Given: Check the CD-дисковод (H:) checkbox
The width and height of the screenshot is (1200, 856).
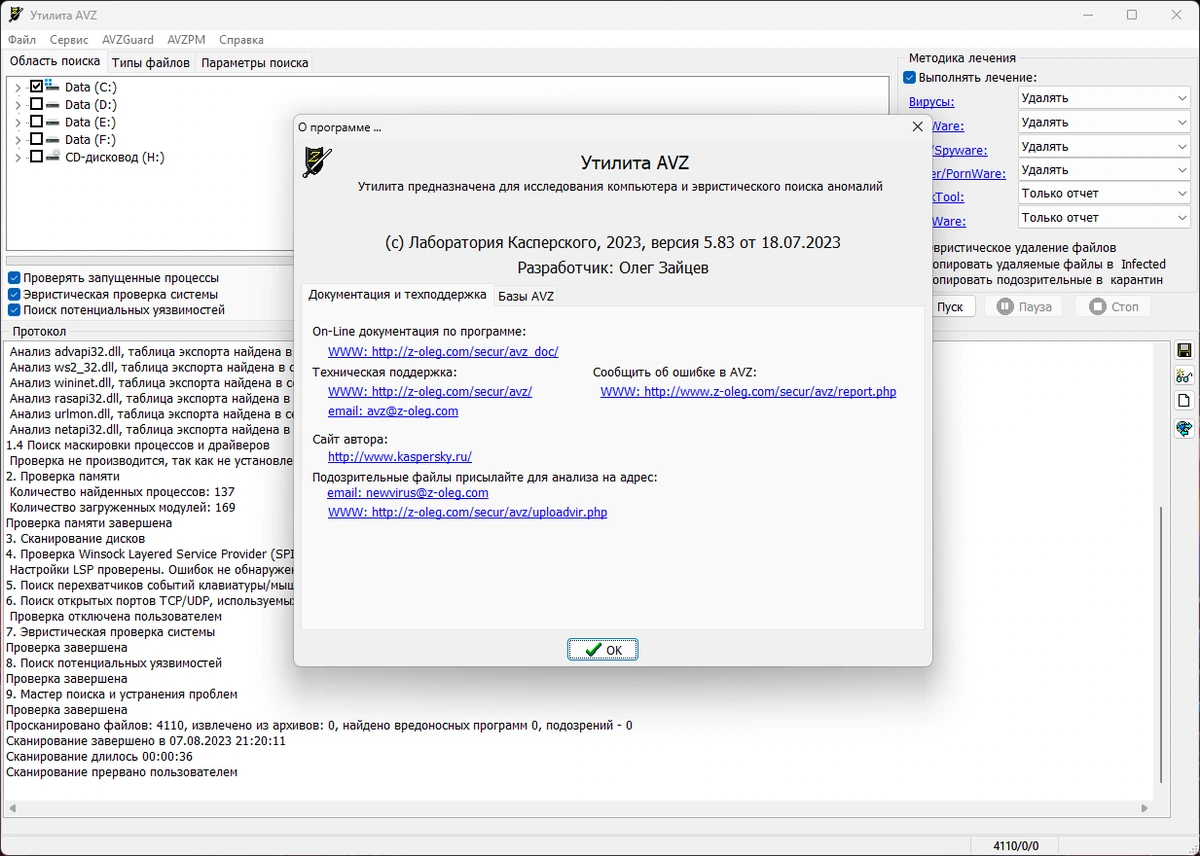Looking at the screenshot, I should pyautogui.click(x=37, y=157).
